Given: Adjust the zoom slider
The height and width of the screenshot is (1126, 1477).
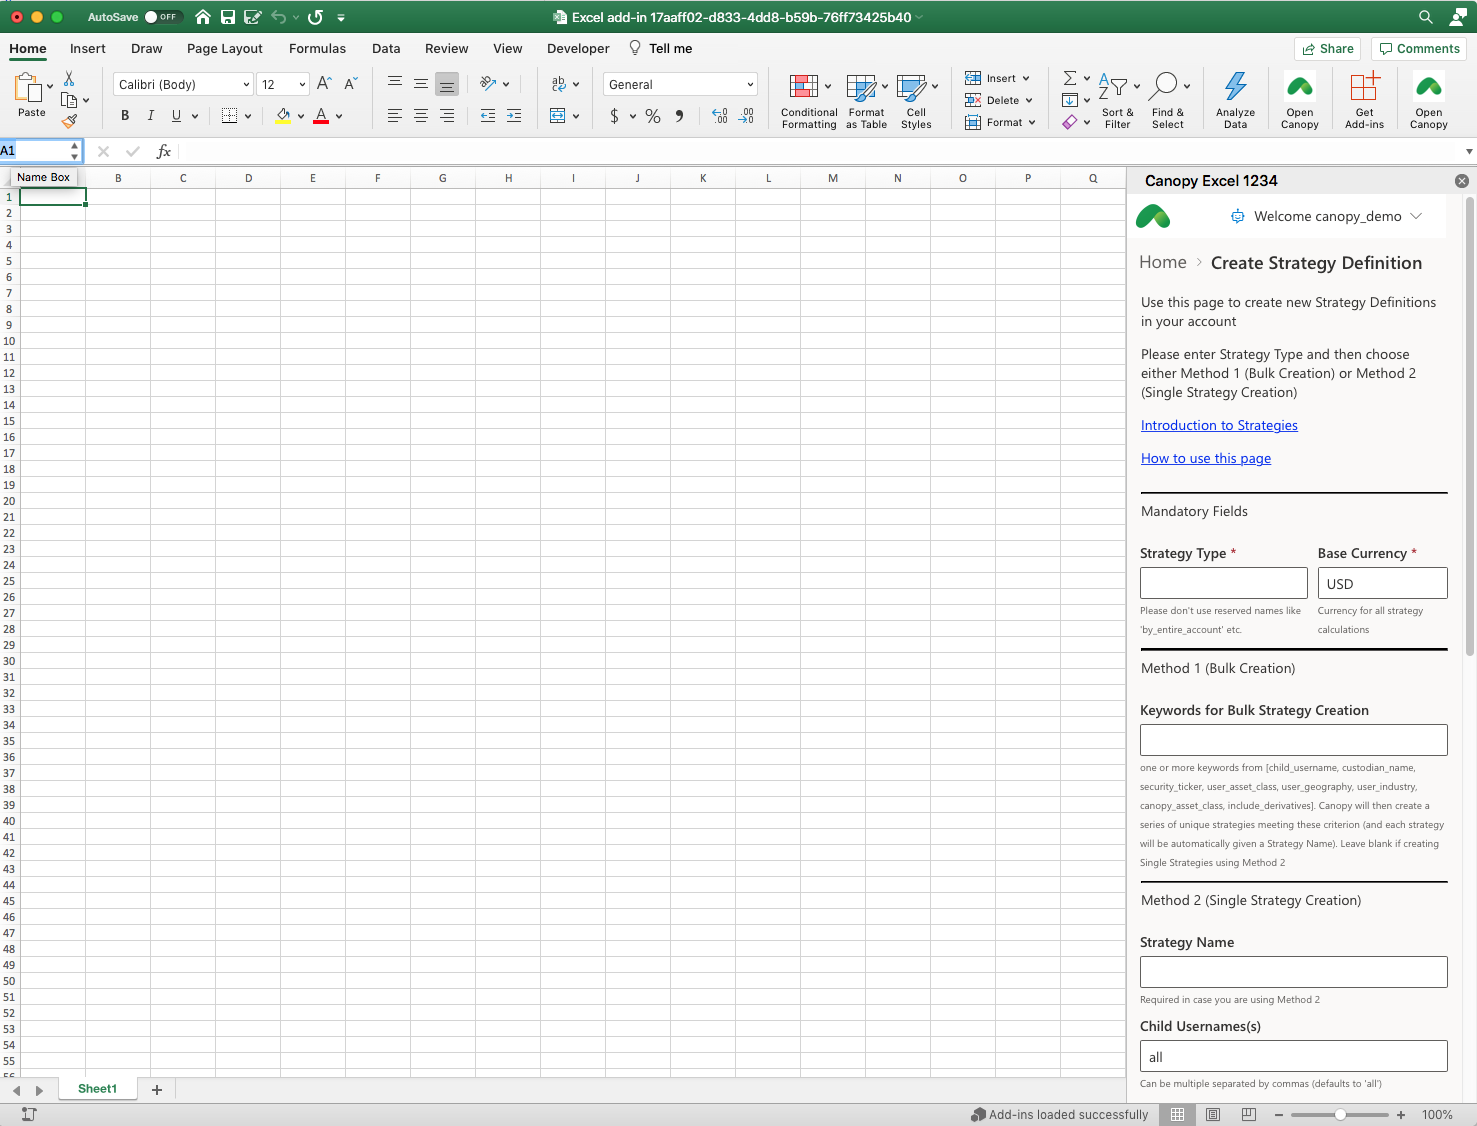Looking at the screenshot, I should click(1340, 1114).
